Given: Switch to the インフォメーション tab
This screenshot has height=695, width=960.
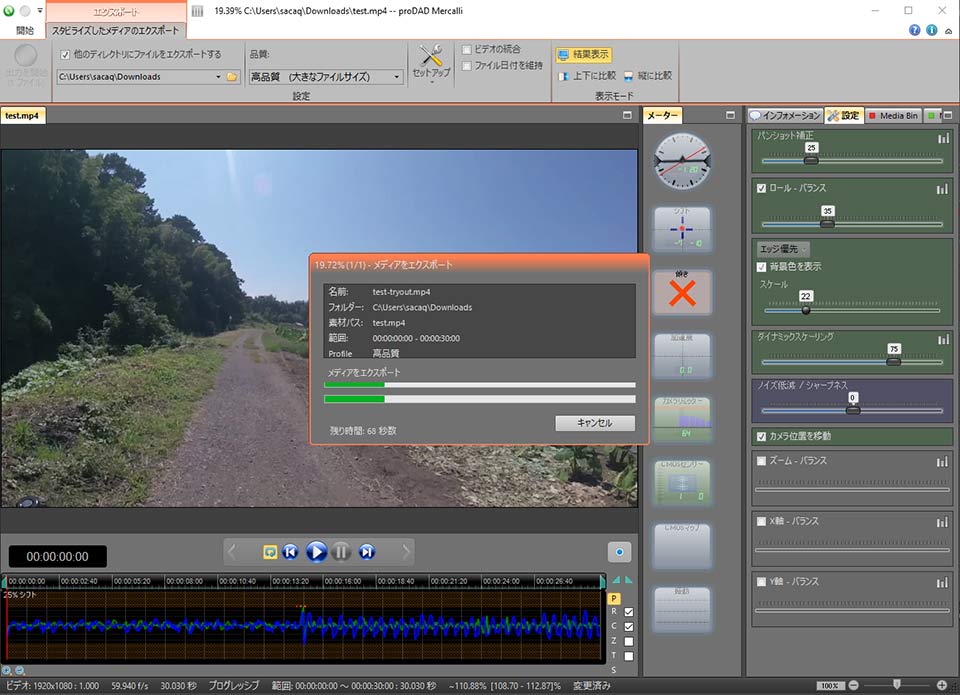Looking at the screenshot, I should pyautogui.click(x=785, y=115).
